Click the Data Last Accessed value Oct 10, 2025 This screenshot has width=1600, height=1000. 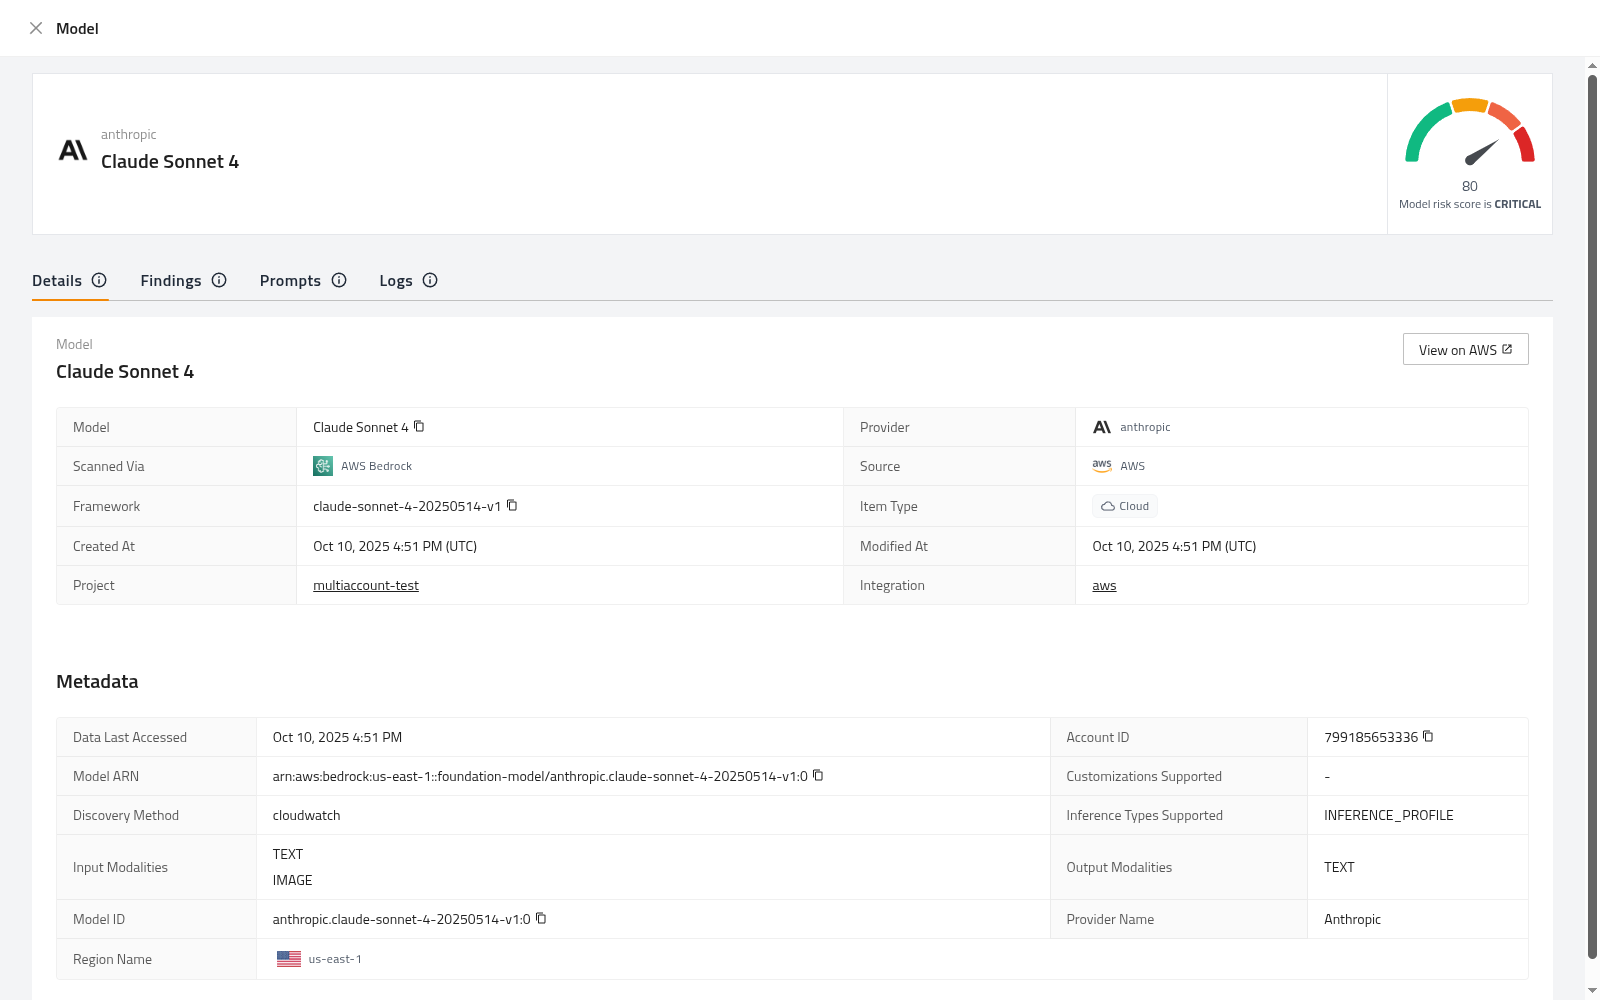pos(337,737)
